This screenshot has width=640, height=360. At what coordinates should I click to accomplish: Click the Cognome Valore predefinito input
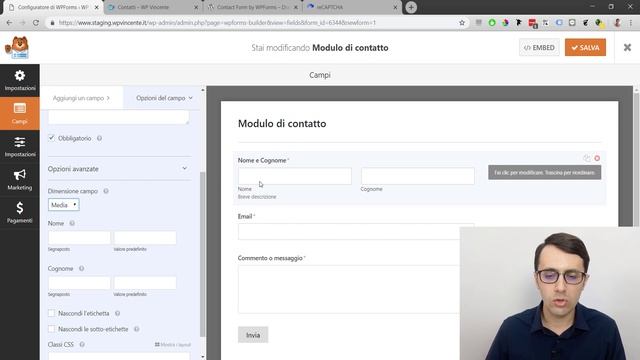[145, 283]
